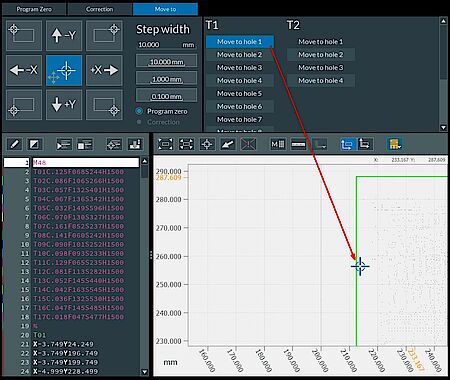Select T2 Move to hole 1
Viewport: 450px width, 380px height.
point(321,42)
